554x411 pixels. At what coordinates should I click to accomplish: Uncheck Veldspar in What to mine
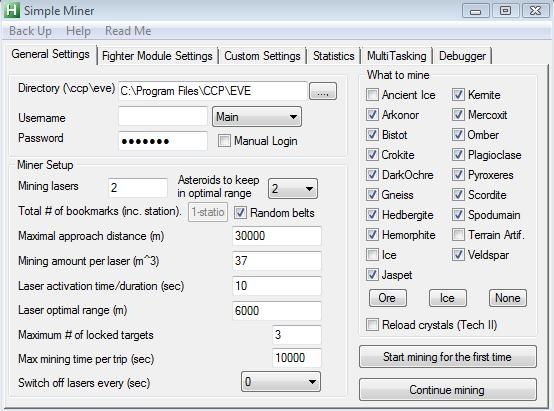point(458,255)
